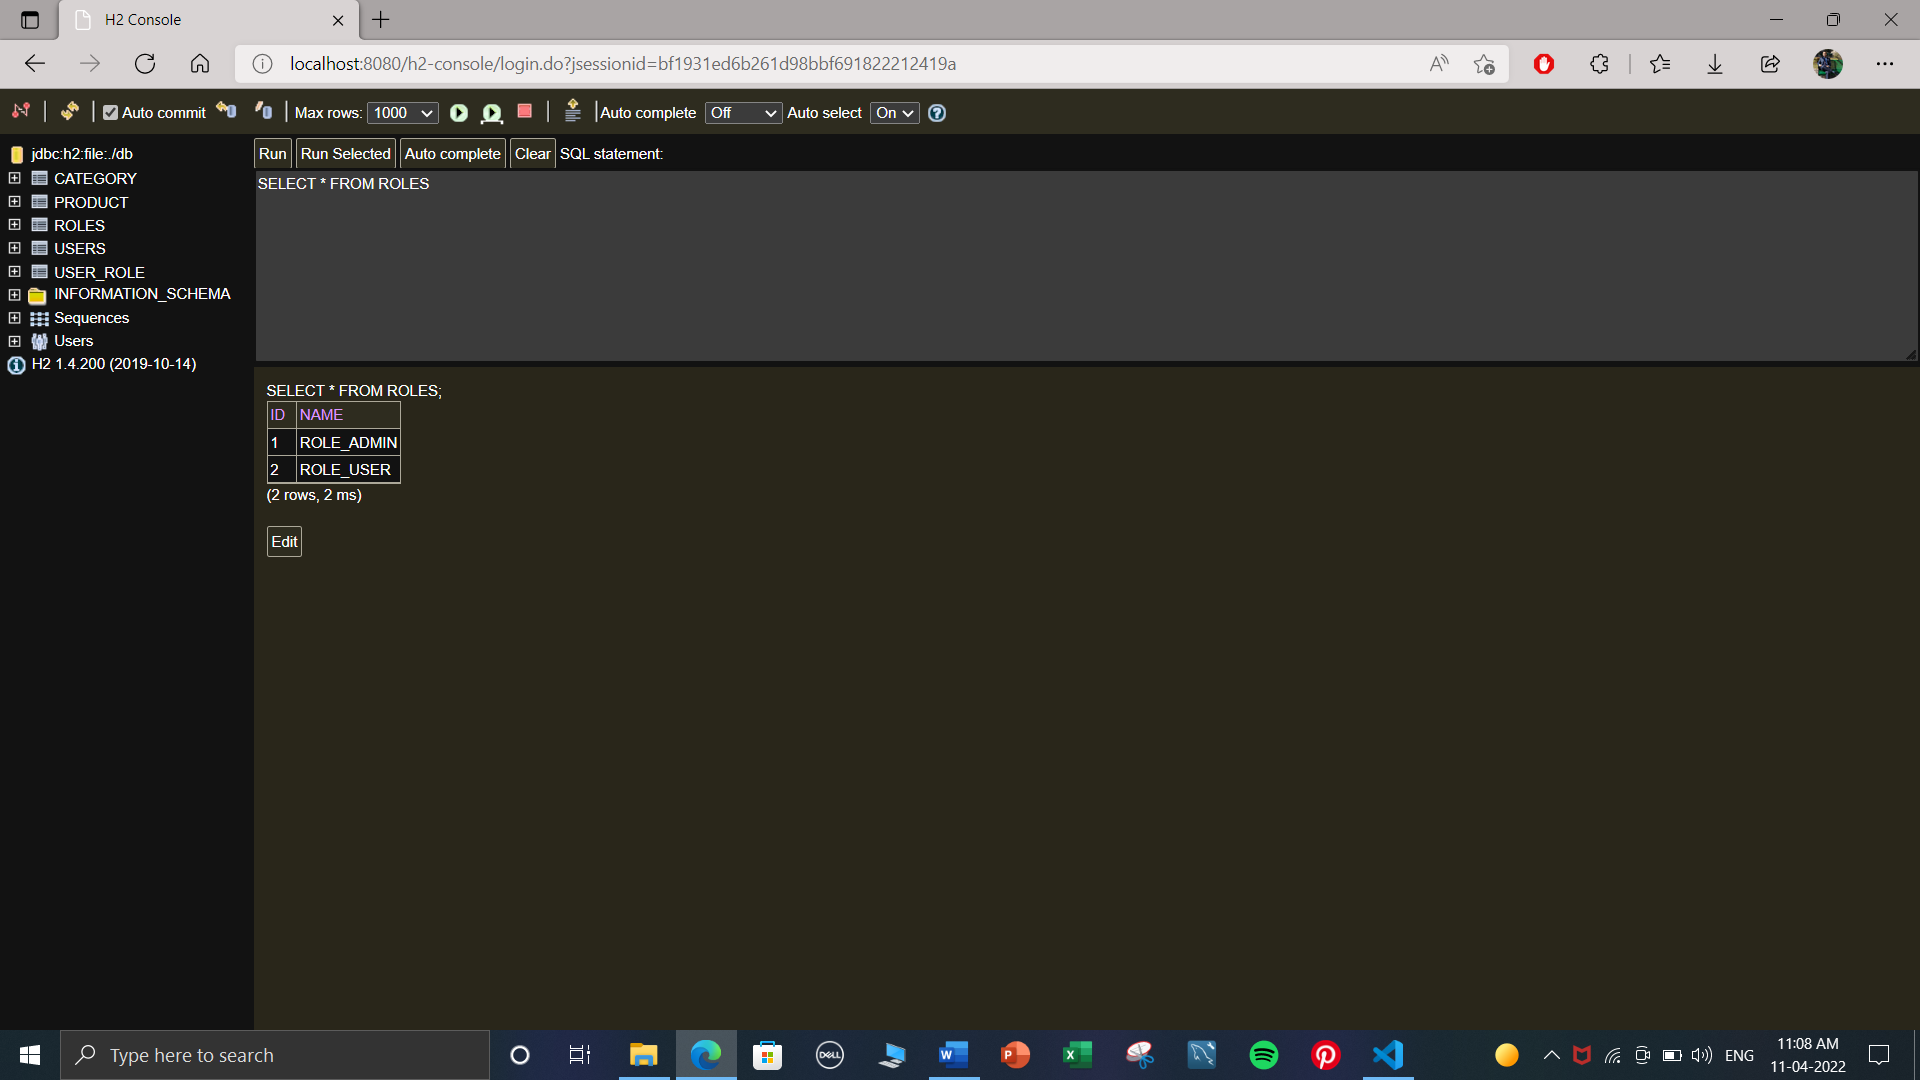Toggle the Auto commit checkbox

(x=110, y=113)
